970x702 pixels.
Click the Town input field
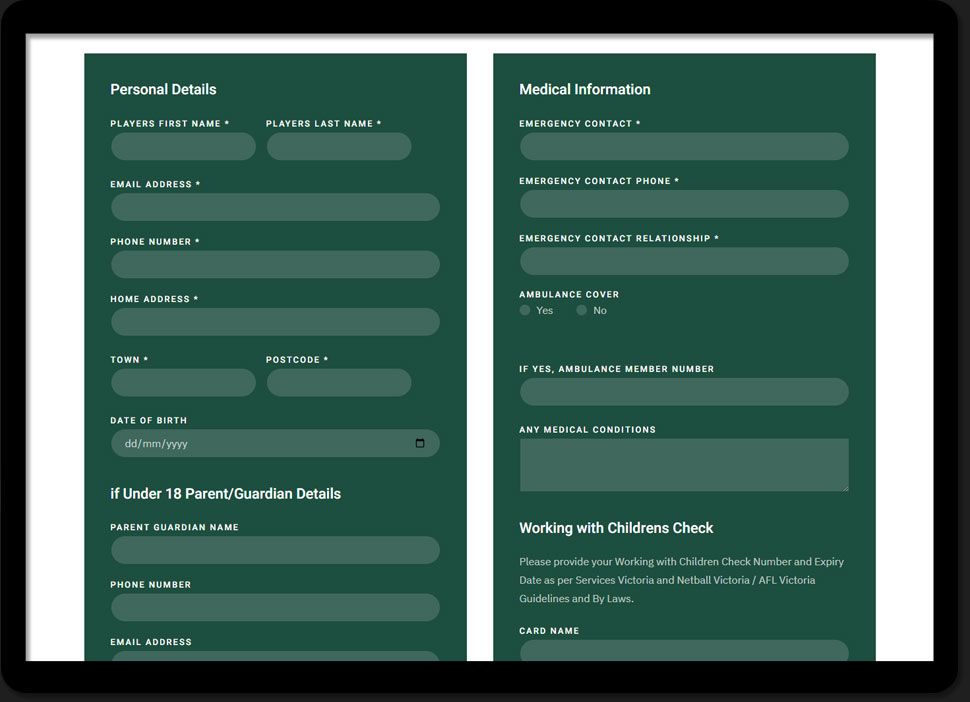pyautogui.click(x=183, y=383)
